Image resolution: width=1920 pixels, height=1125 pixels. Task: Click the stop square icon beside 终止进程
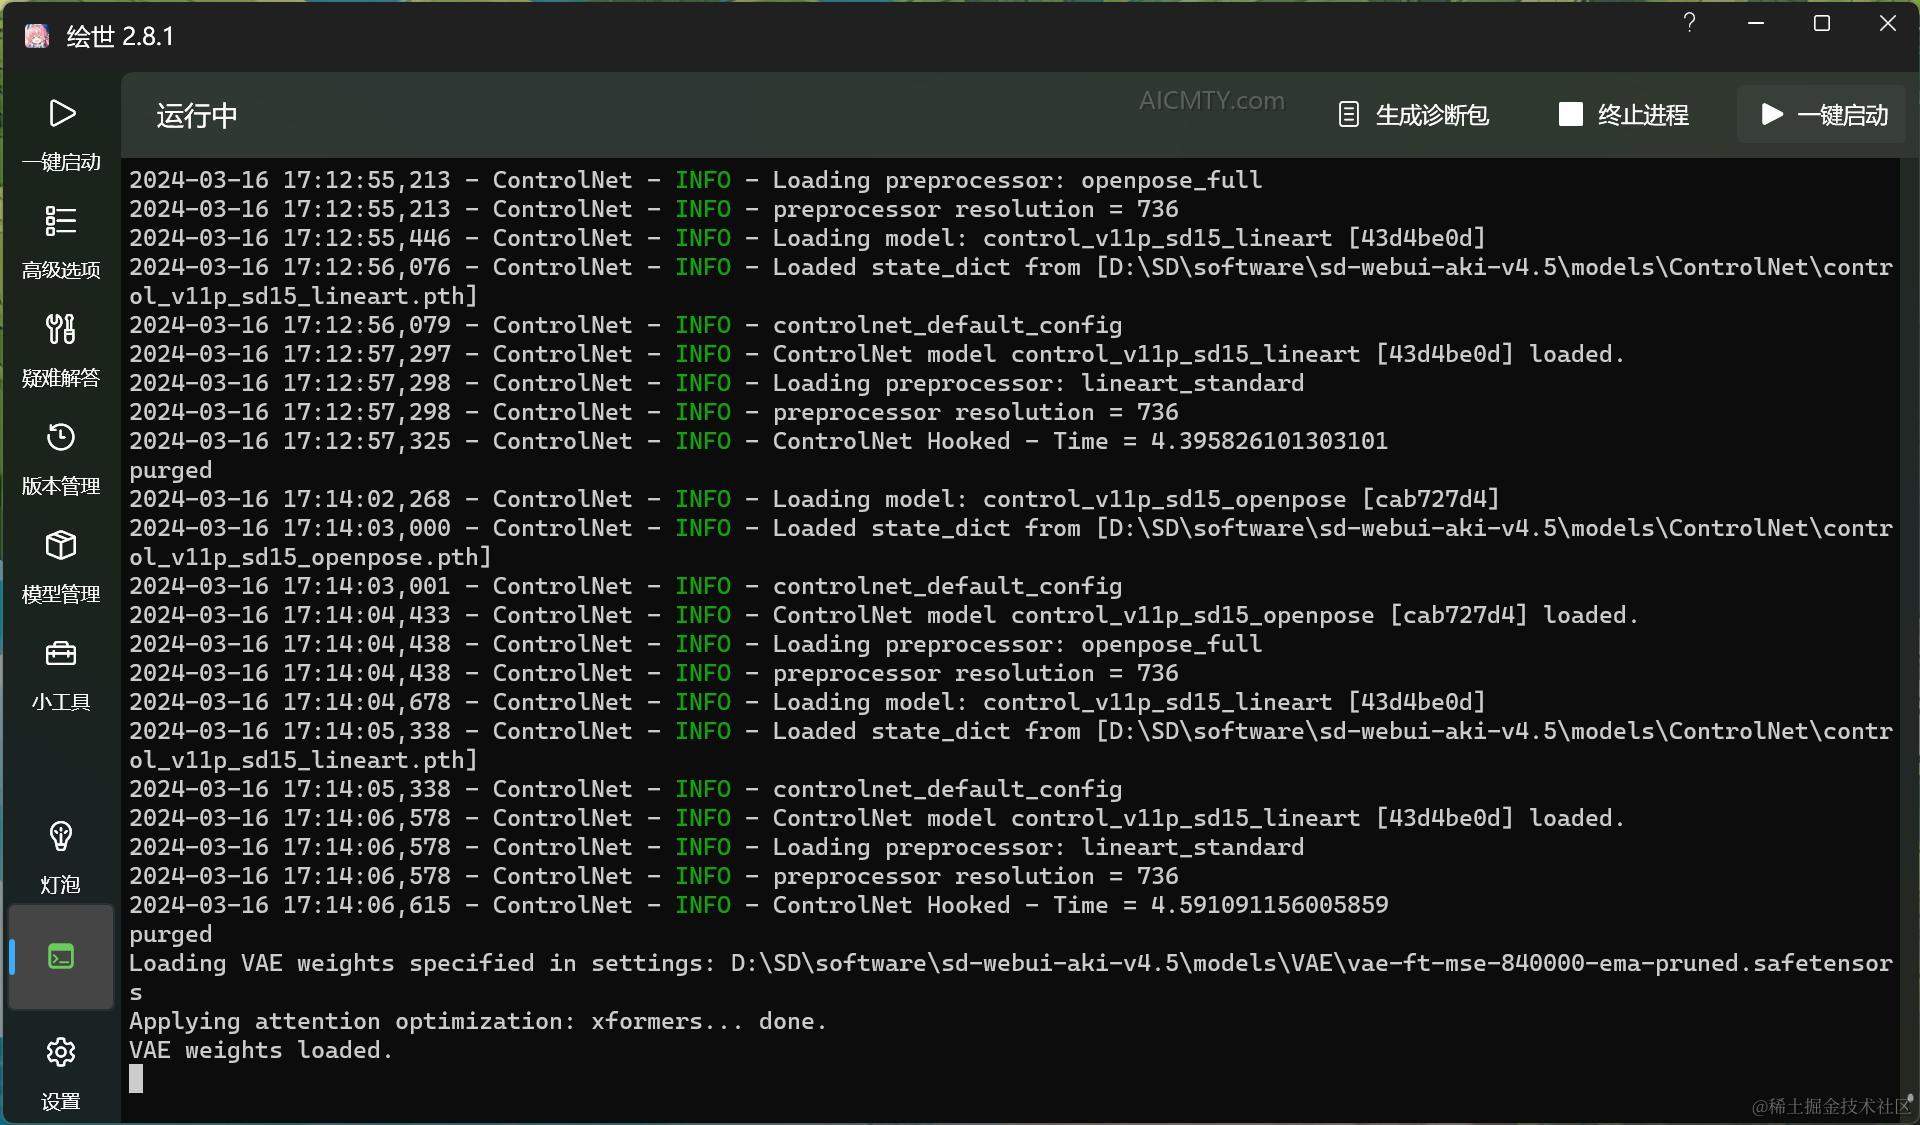coord(1570,115)
